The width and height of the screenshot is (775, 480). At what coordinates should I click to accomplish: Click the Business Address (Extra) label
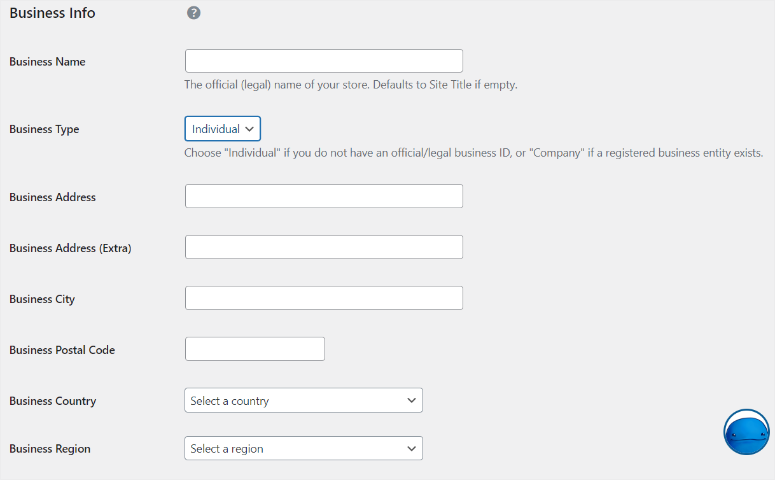pos(70,248)
